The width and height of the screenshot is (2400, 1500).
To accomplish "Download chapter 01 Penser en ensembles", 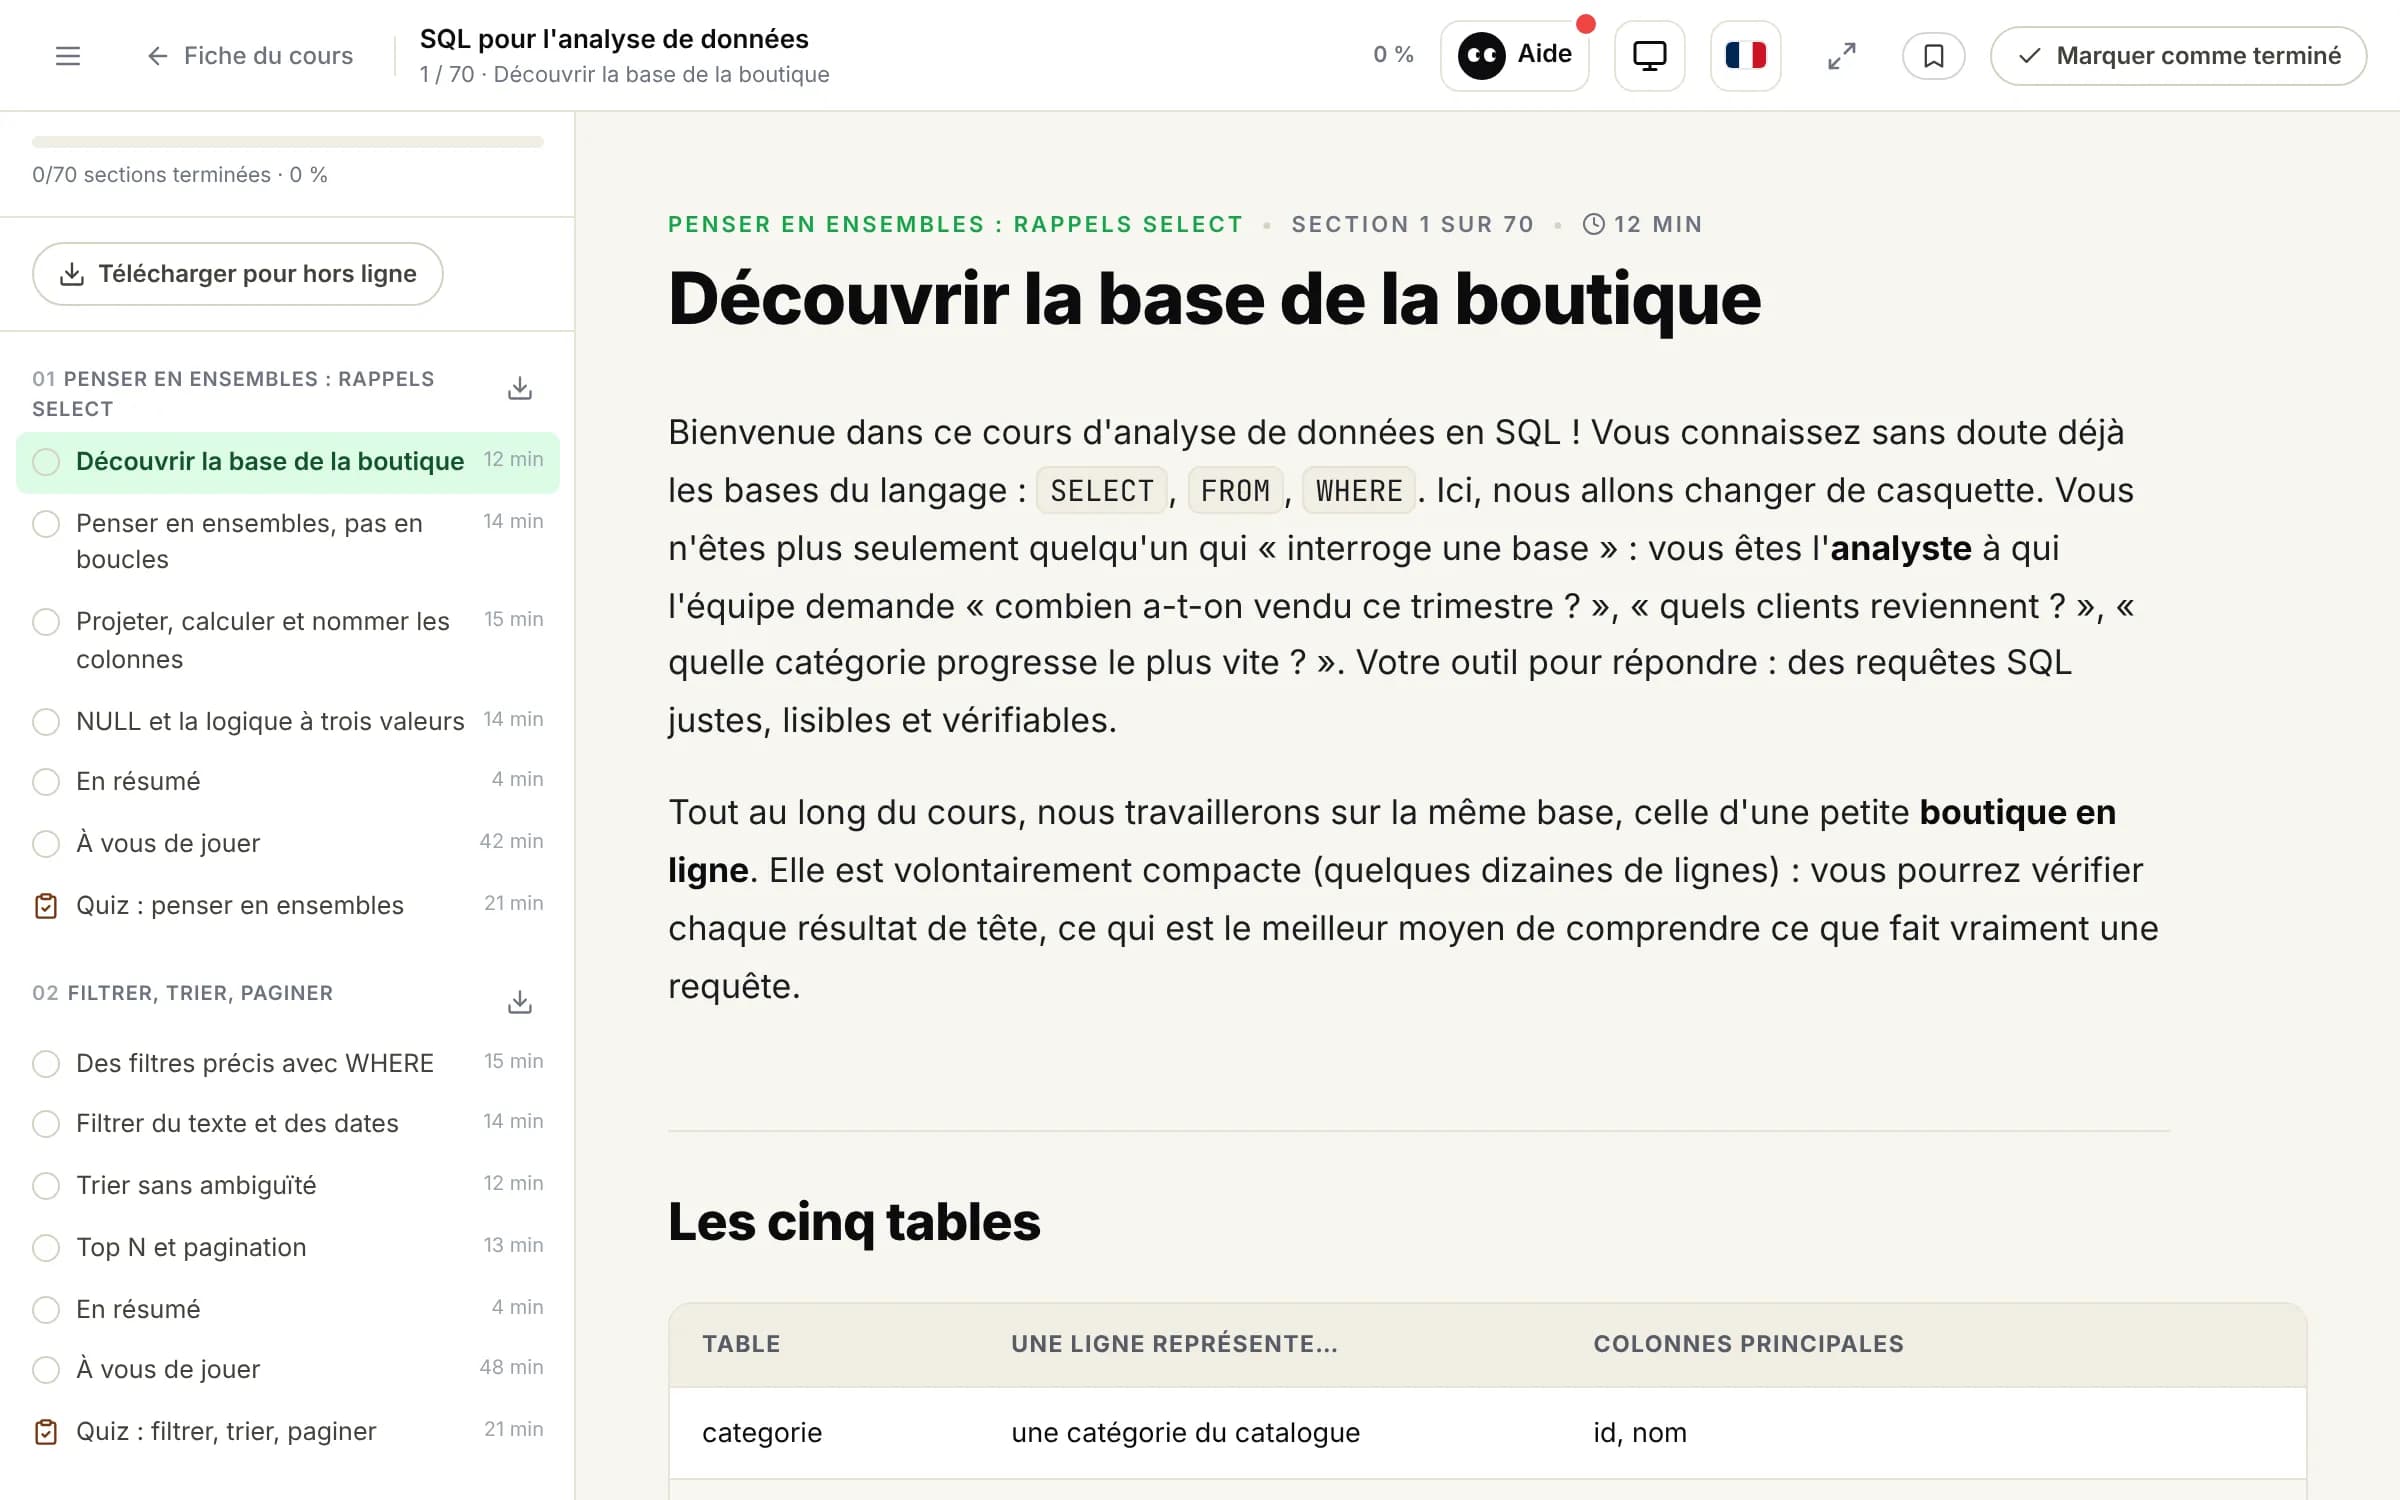I will coord(520,389).
